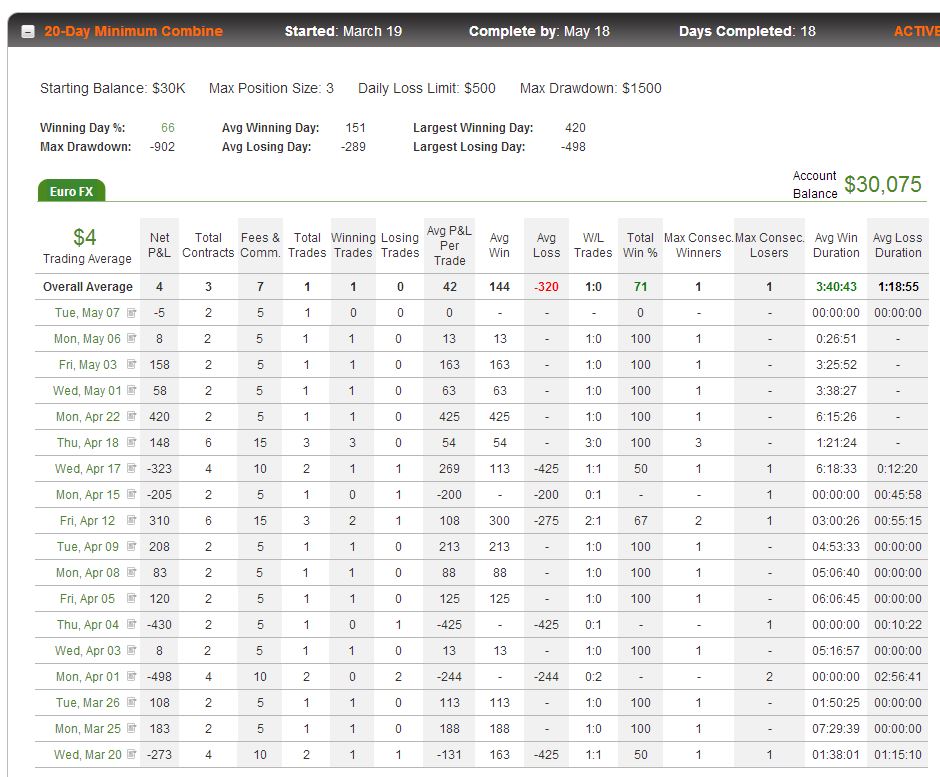Open the Mon, Apr 22 trading day
The height and width of the screenshot is (777, 940).
pos(88,417)
